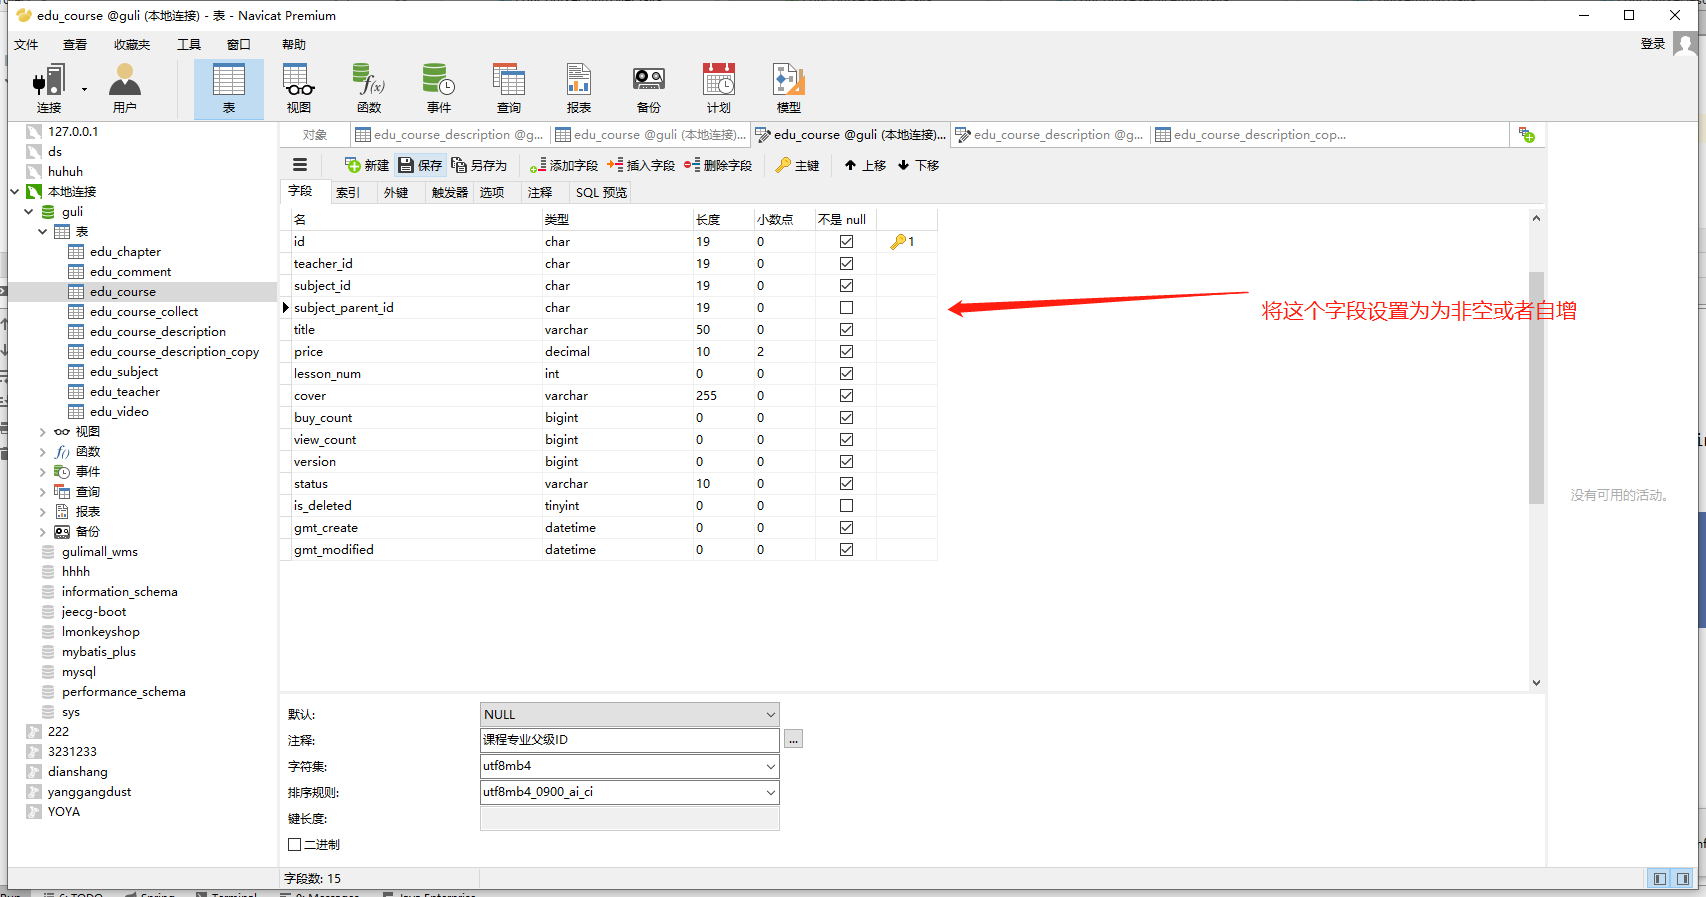Collapse the guli database node
Image resolution: width=1706 pixels, height=897 pixels.
point(29,211)
